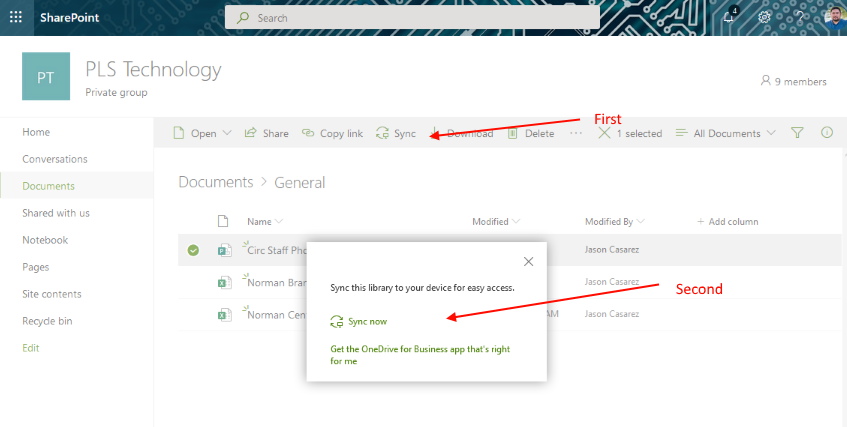
Task: Open the SharePoint app launcher waffle icon
Action: [15, 18]
